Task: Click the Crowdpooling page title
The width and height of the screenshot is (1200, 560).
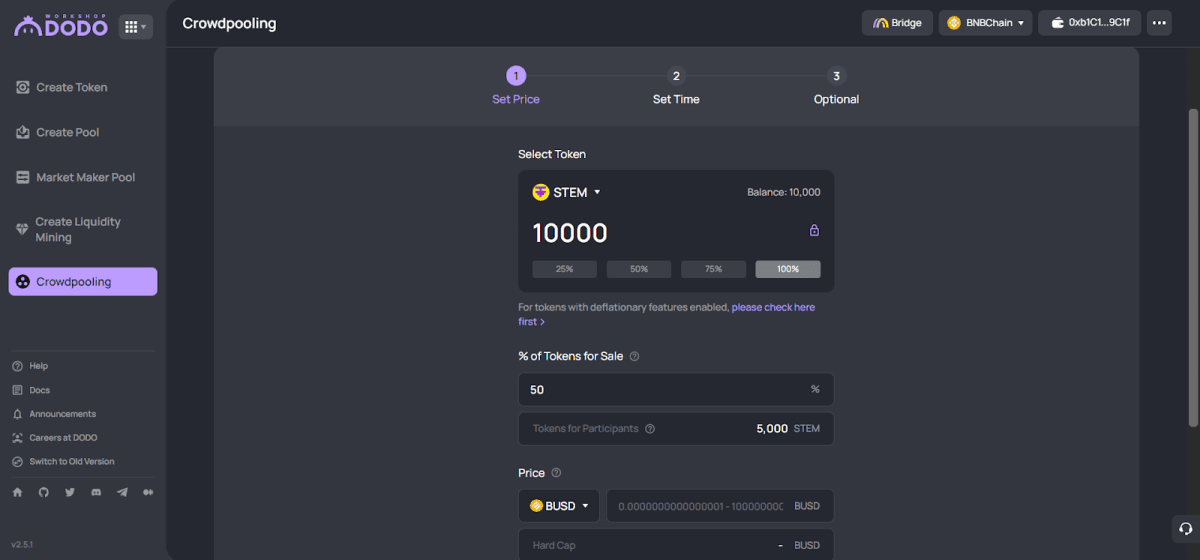Action: [x=229, y=23]
